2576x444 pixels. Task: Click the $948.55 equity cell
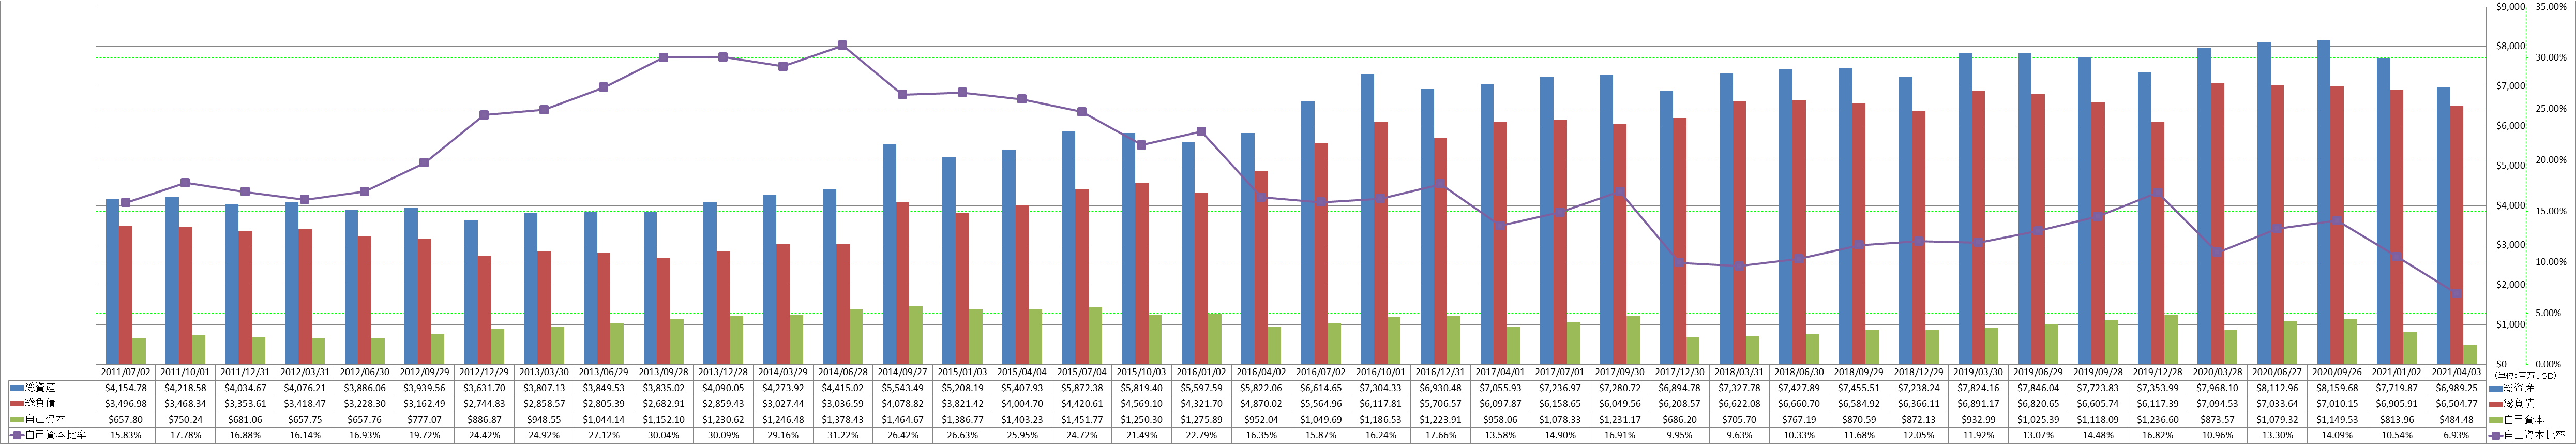[x=544, y=420]
